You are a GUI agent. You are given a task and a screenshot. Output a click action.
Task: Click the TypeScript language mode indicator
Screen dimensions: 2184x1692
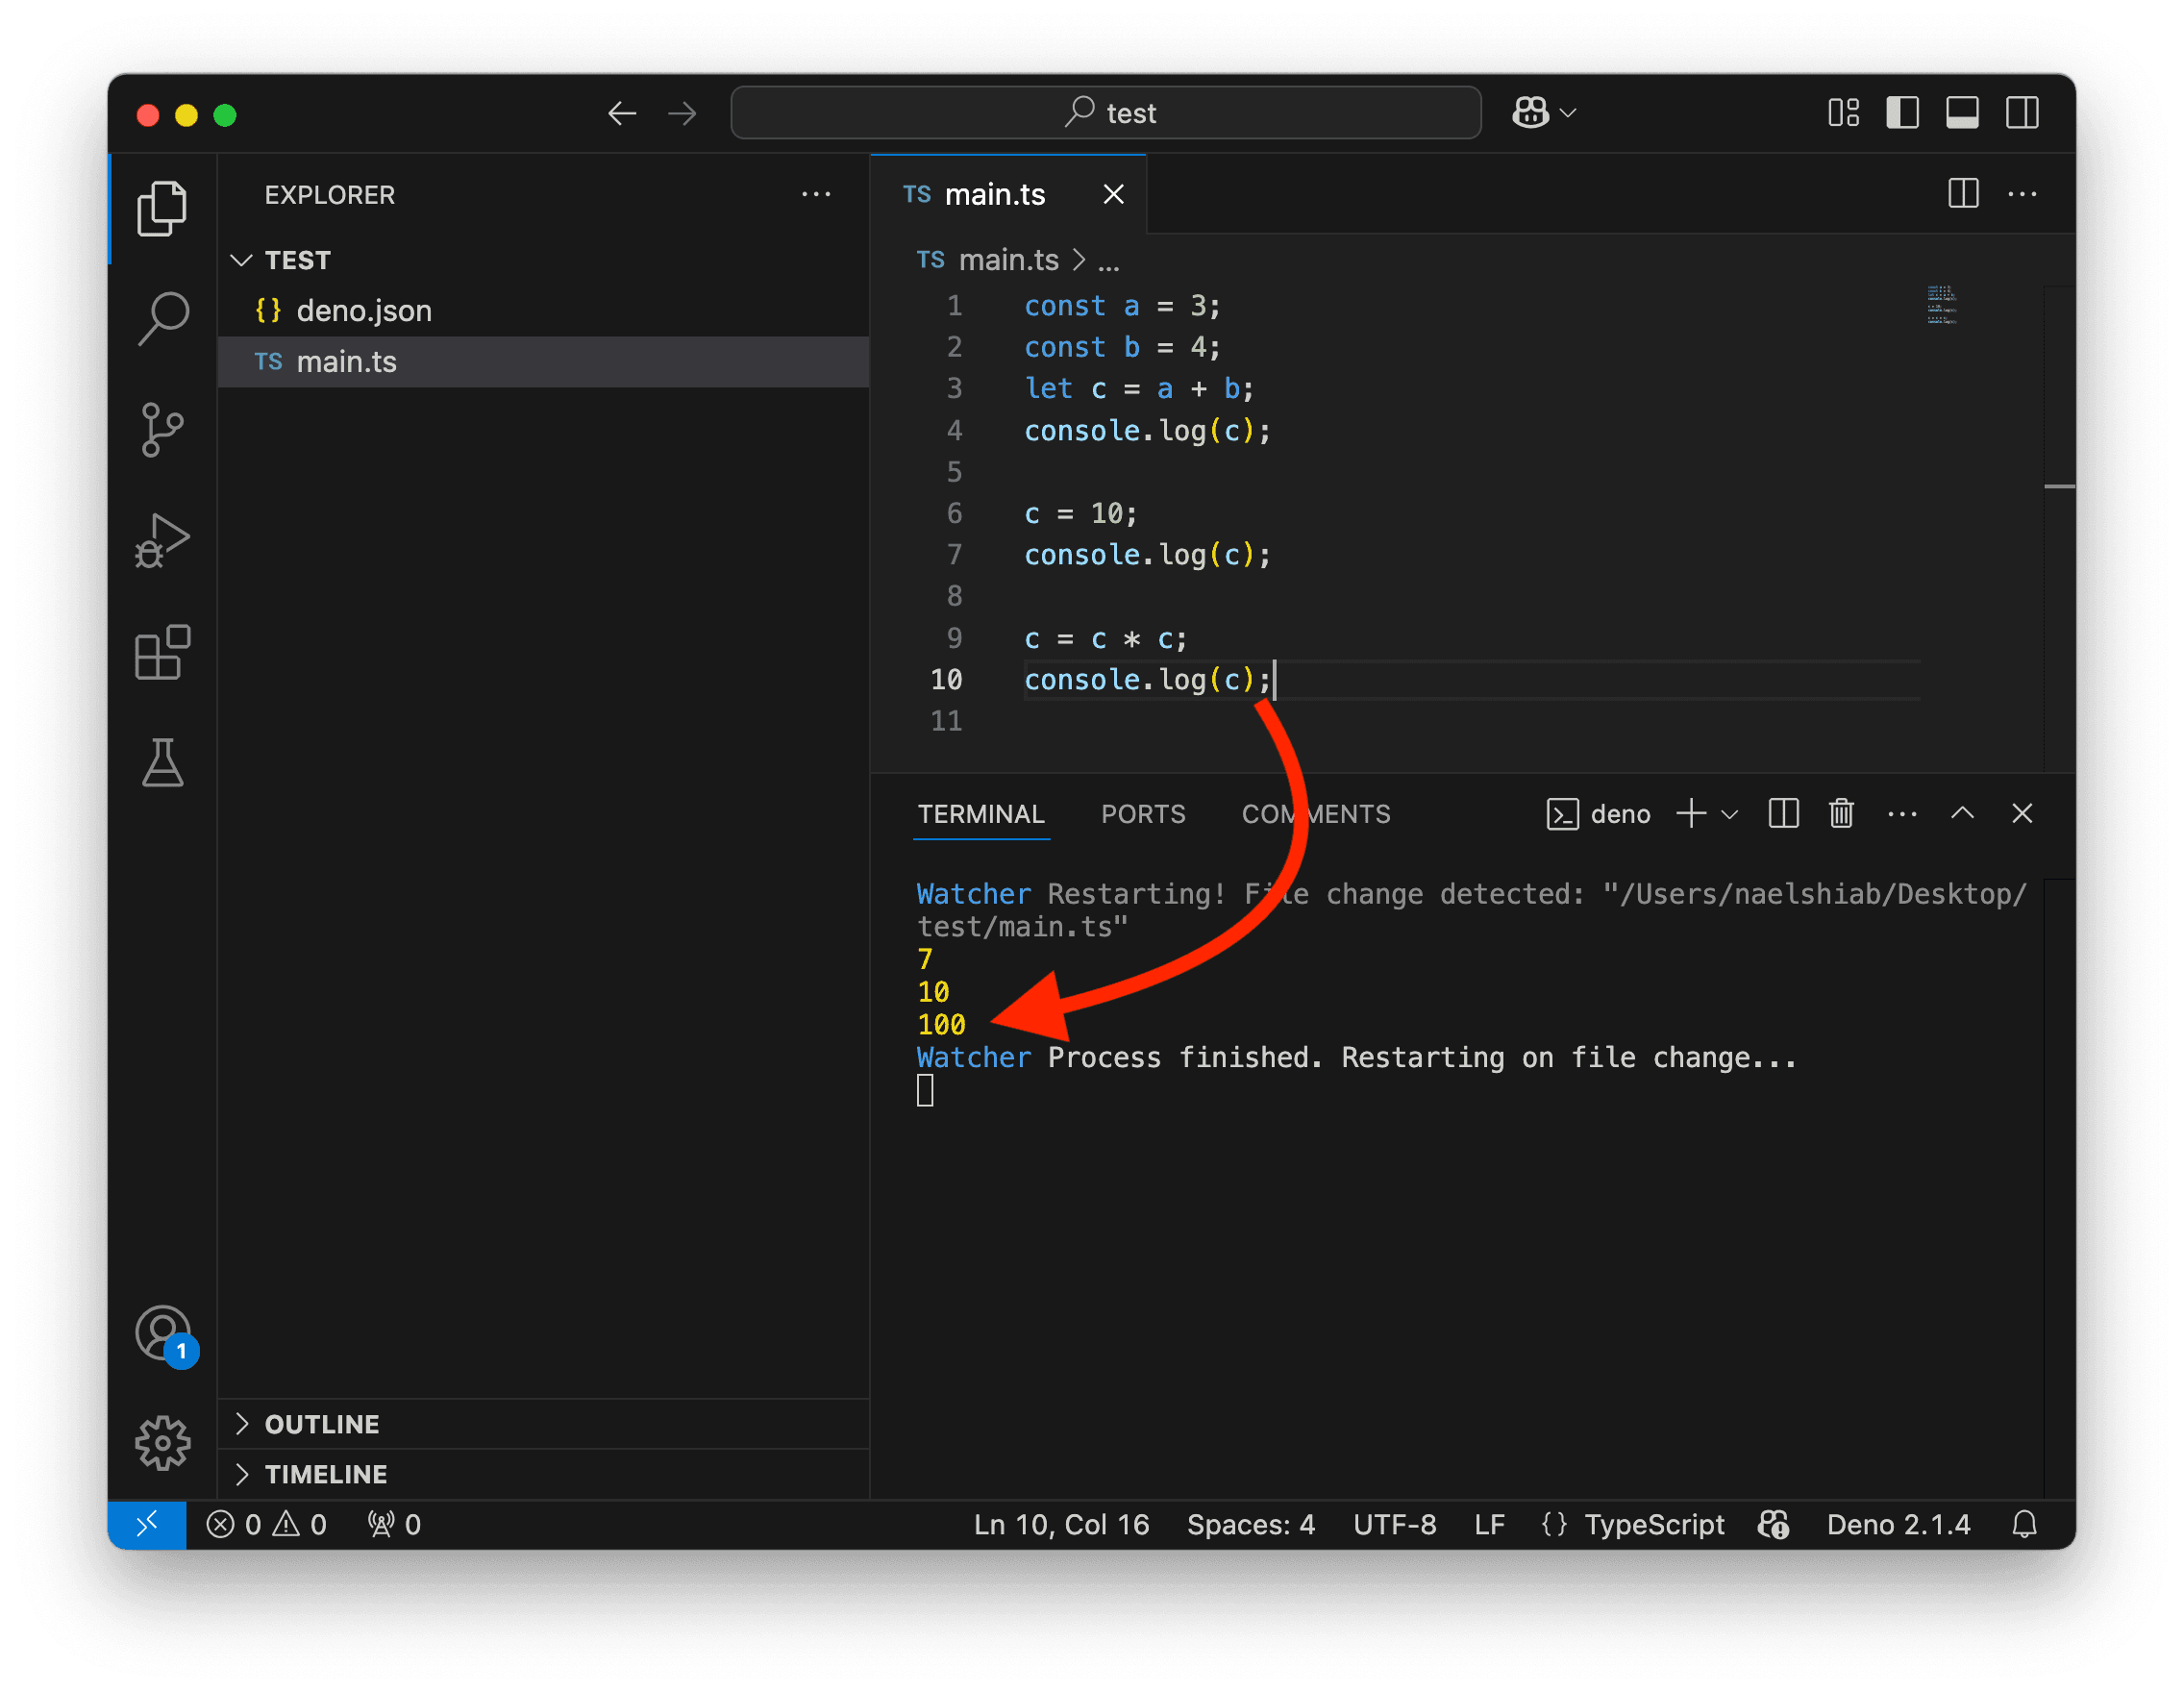pos(1653,1524)
